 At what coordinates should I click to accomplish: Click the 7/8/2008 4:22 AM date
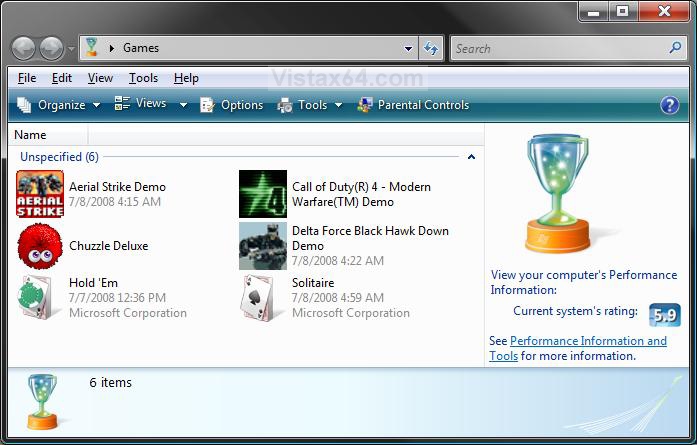tap(338, 261)
